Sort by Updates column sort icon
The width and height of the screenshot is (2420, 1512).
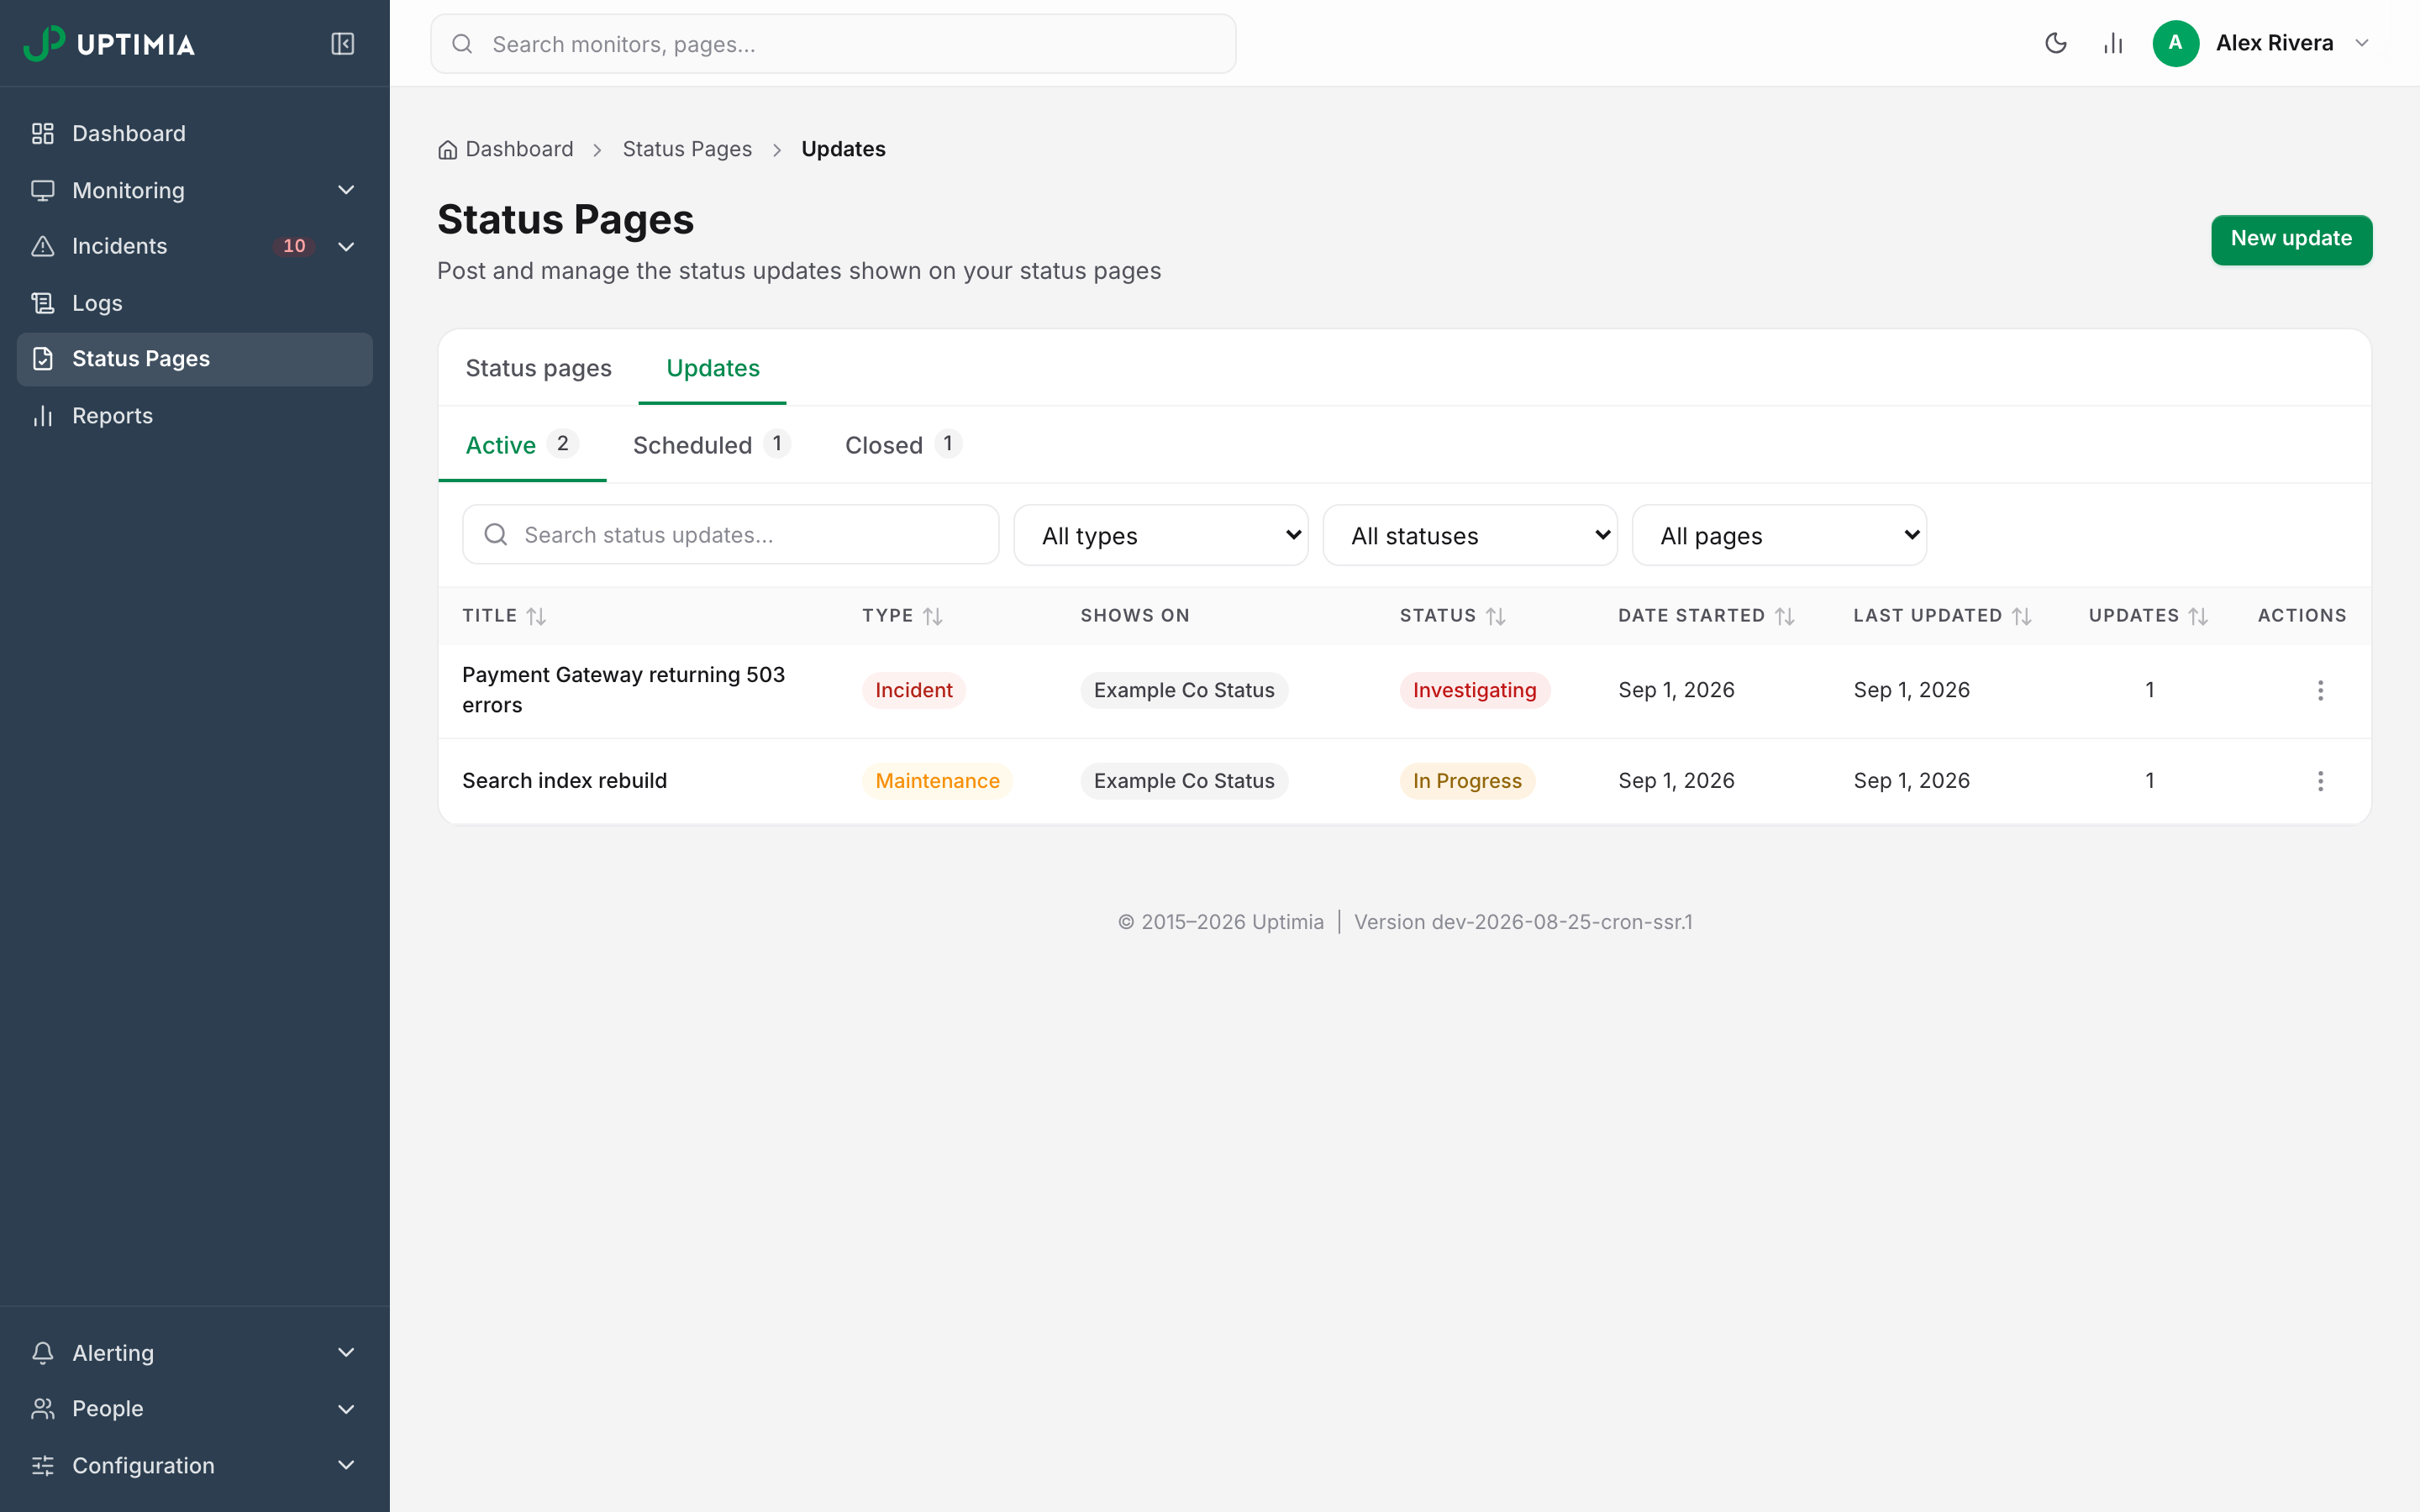coord(2198,617)
